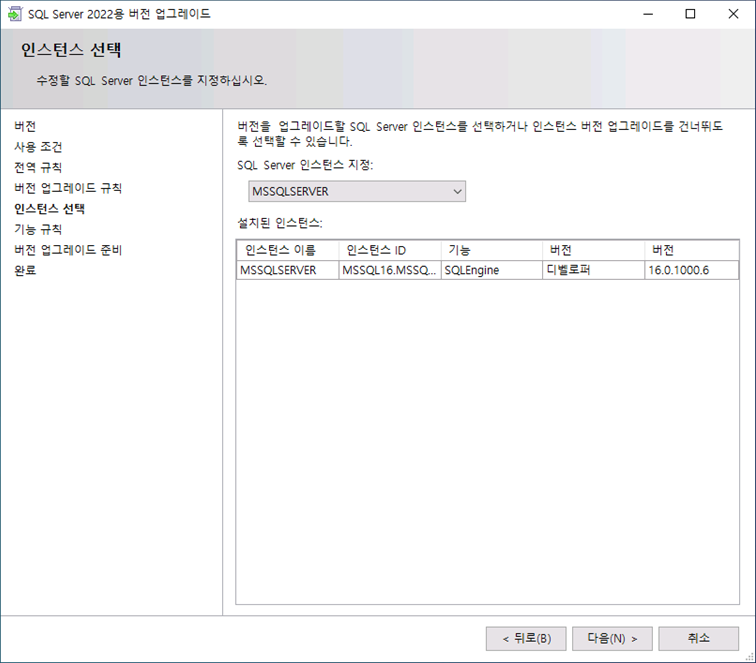
Task: Select the 사용 조건 step in sidebar
Action: (x=38, y=147)
